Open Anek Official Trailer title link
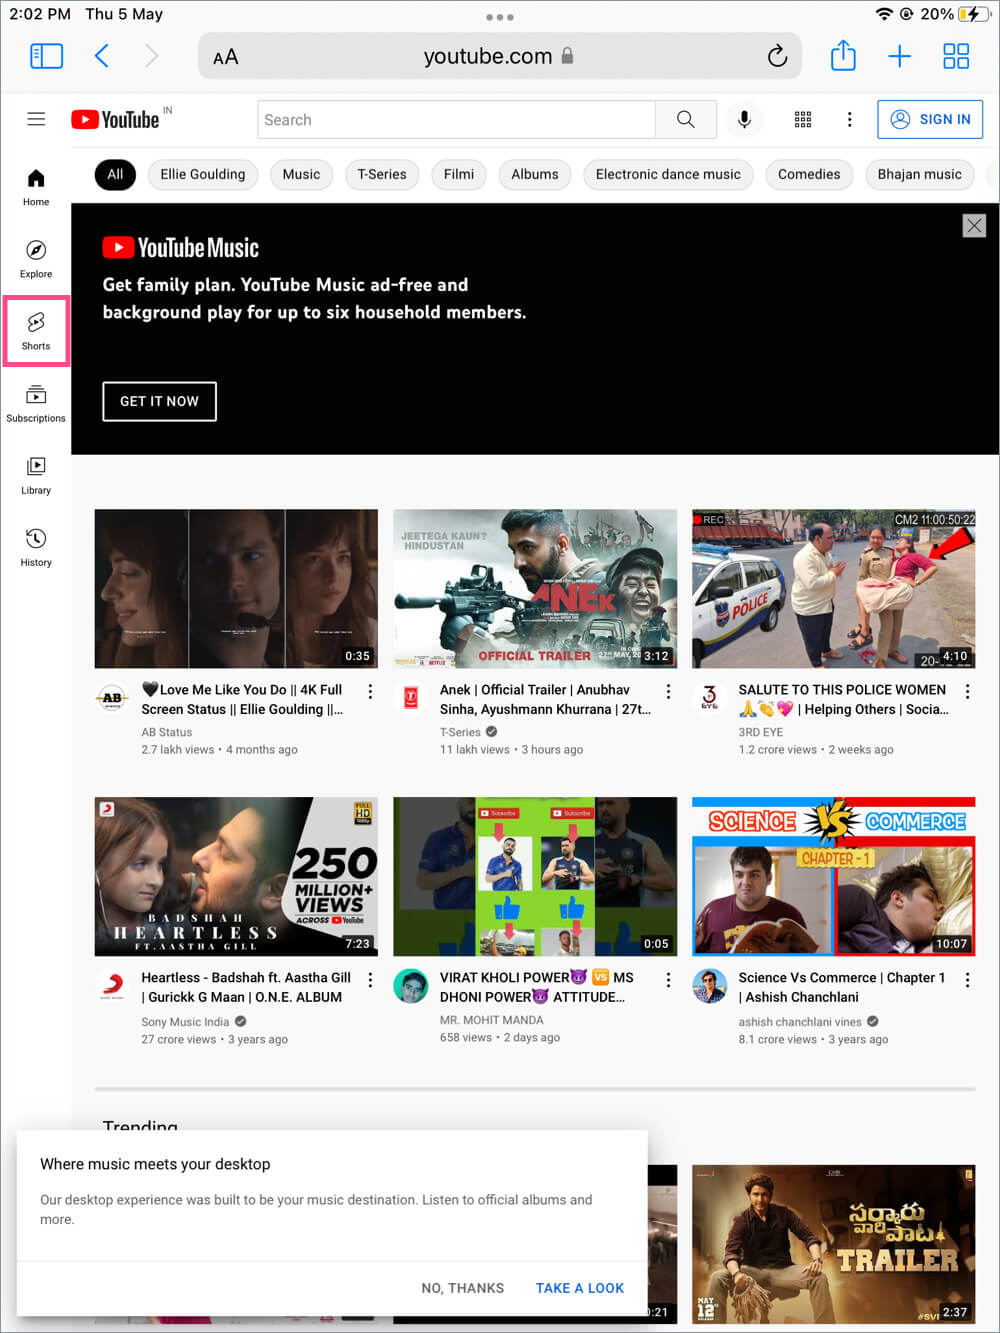The height and width of the screenshot is (1333, 1000). tap(545, 699)
